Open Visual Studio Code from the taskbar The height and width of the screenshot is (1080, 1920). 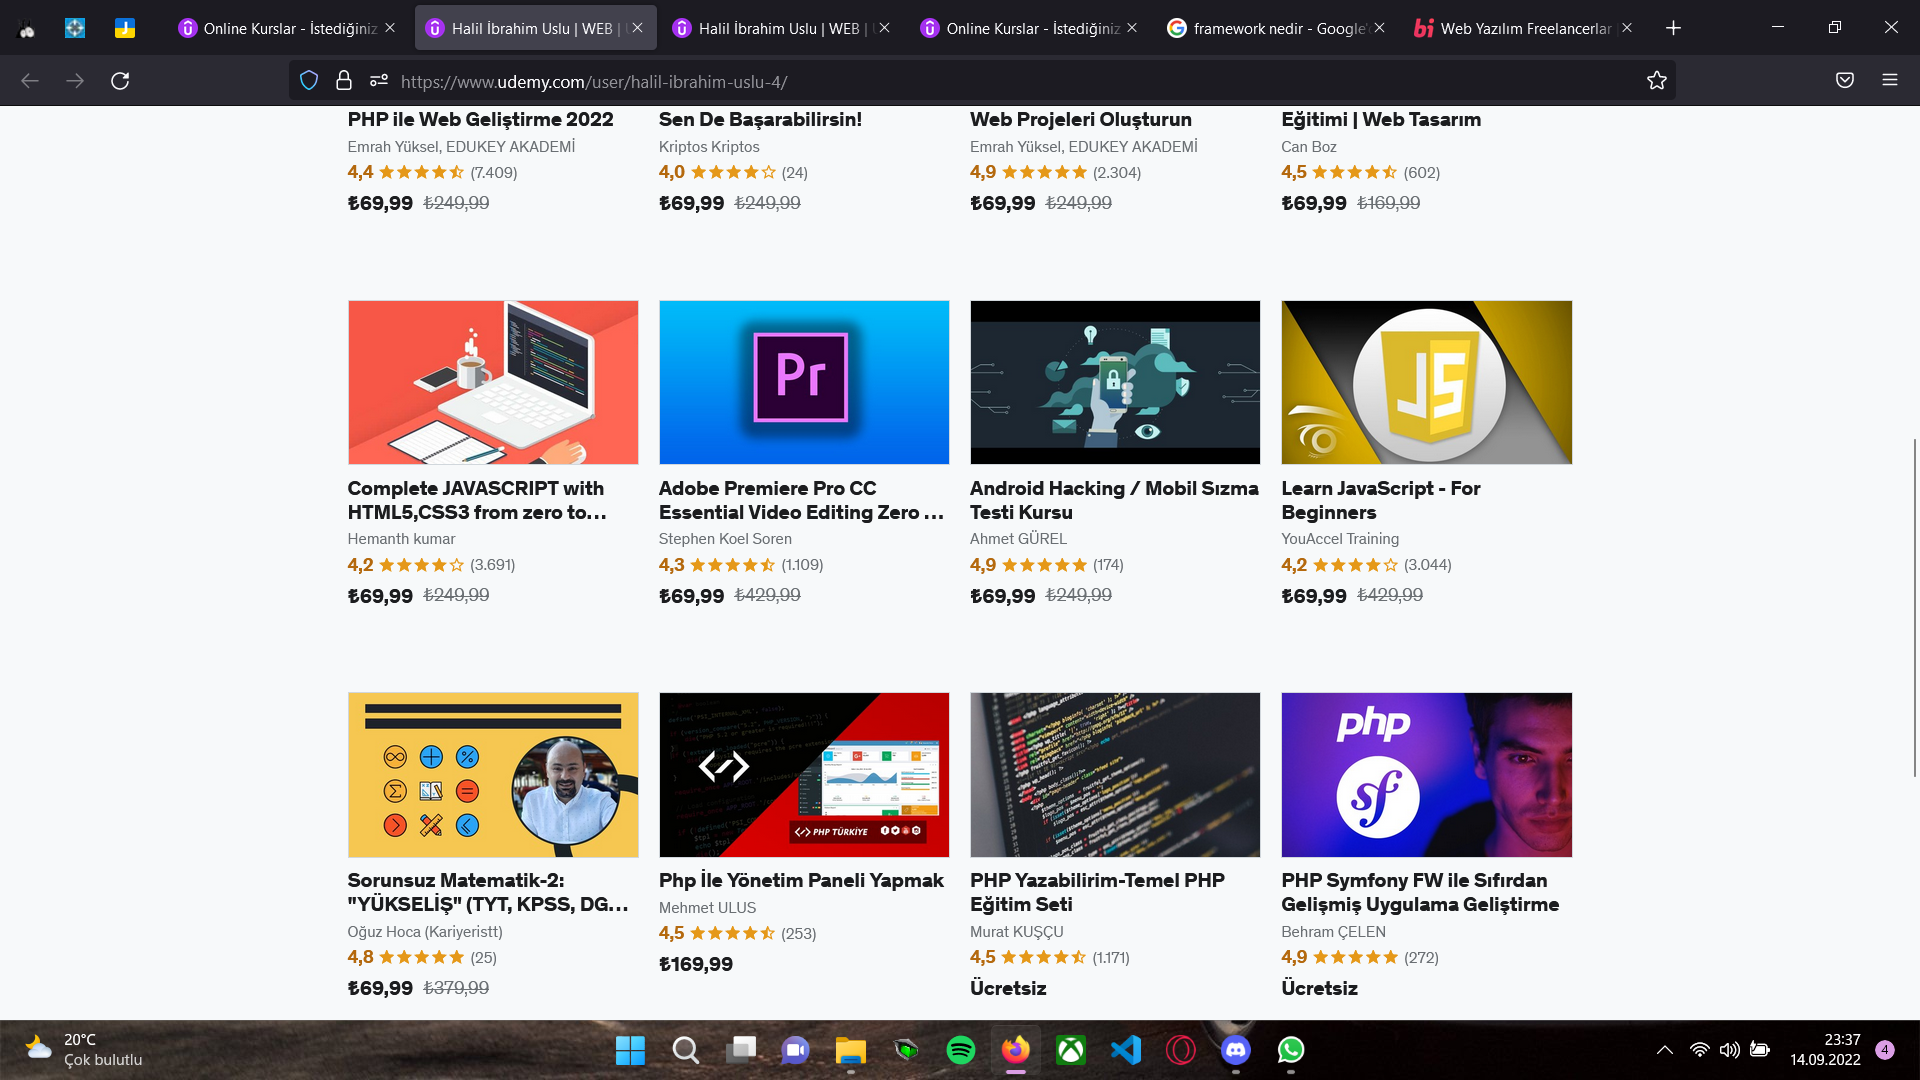1126,1050
